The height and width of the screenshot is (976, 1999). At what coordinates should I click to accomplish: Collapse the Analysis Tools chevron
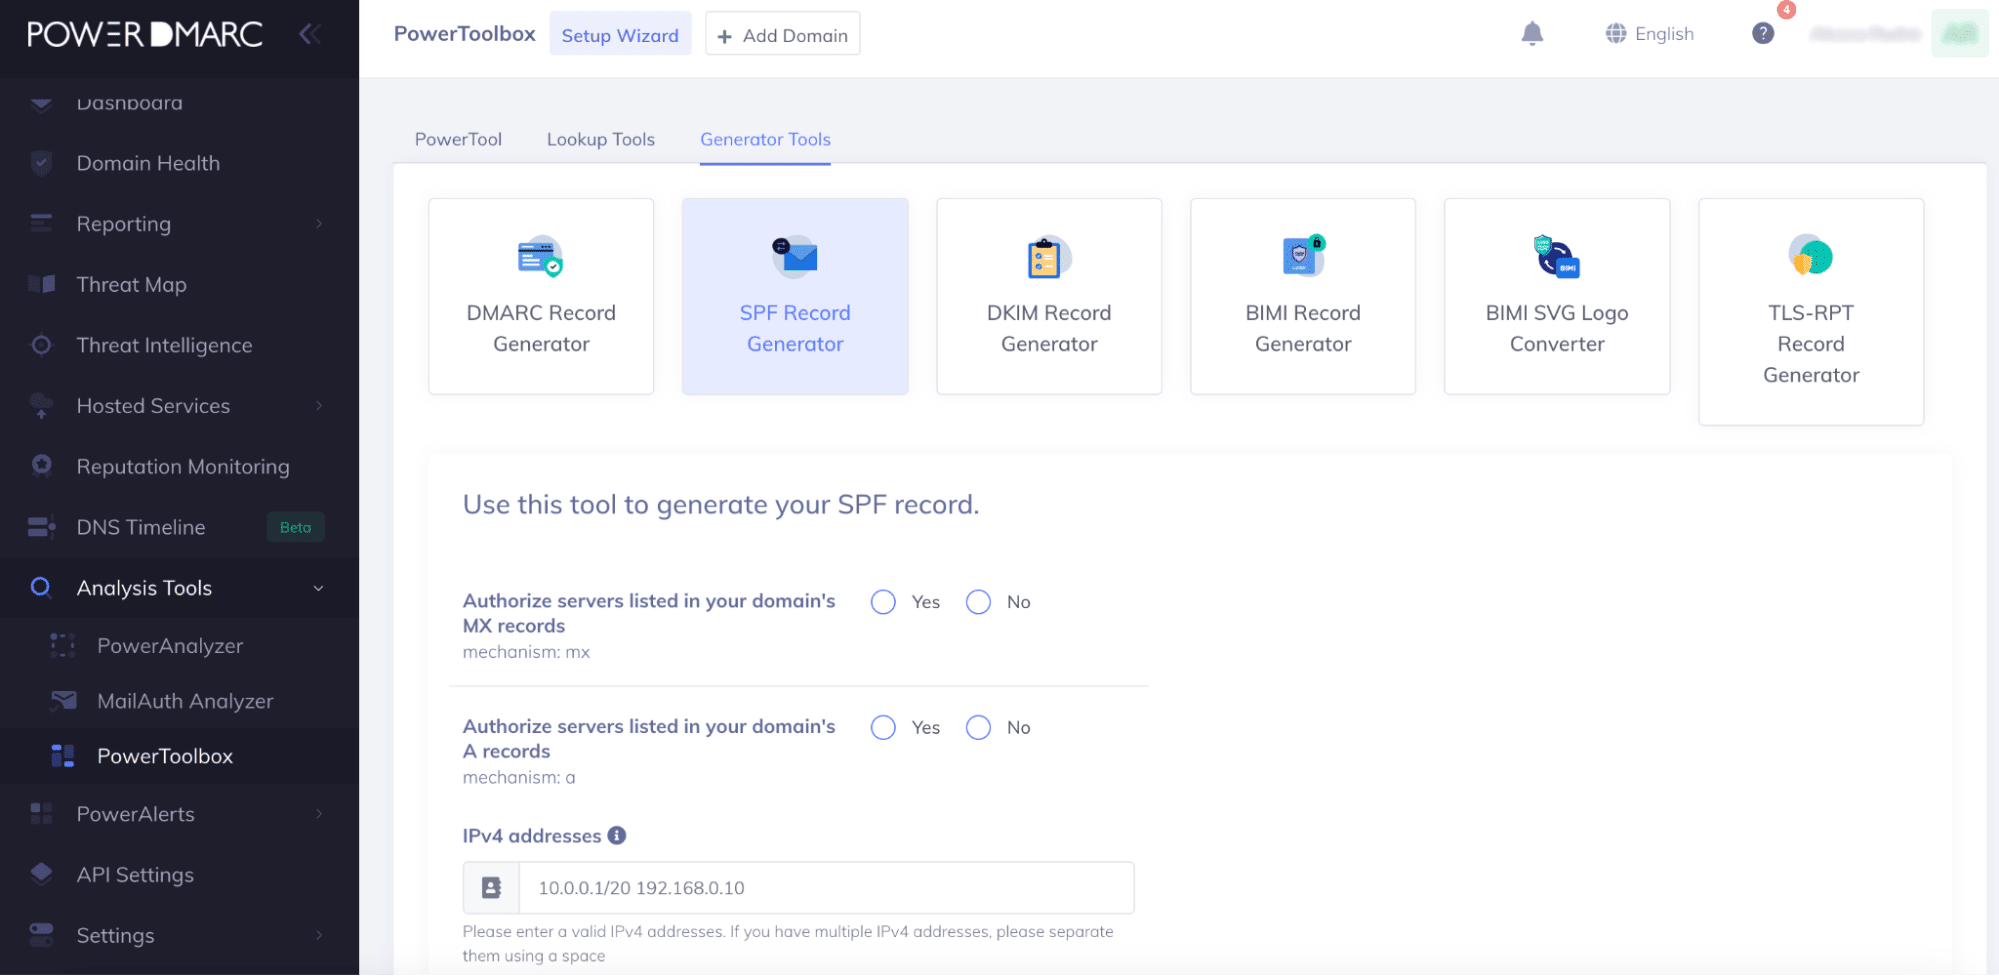coord(319,588)
